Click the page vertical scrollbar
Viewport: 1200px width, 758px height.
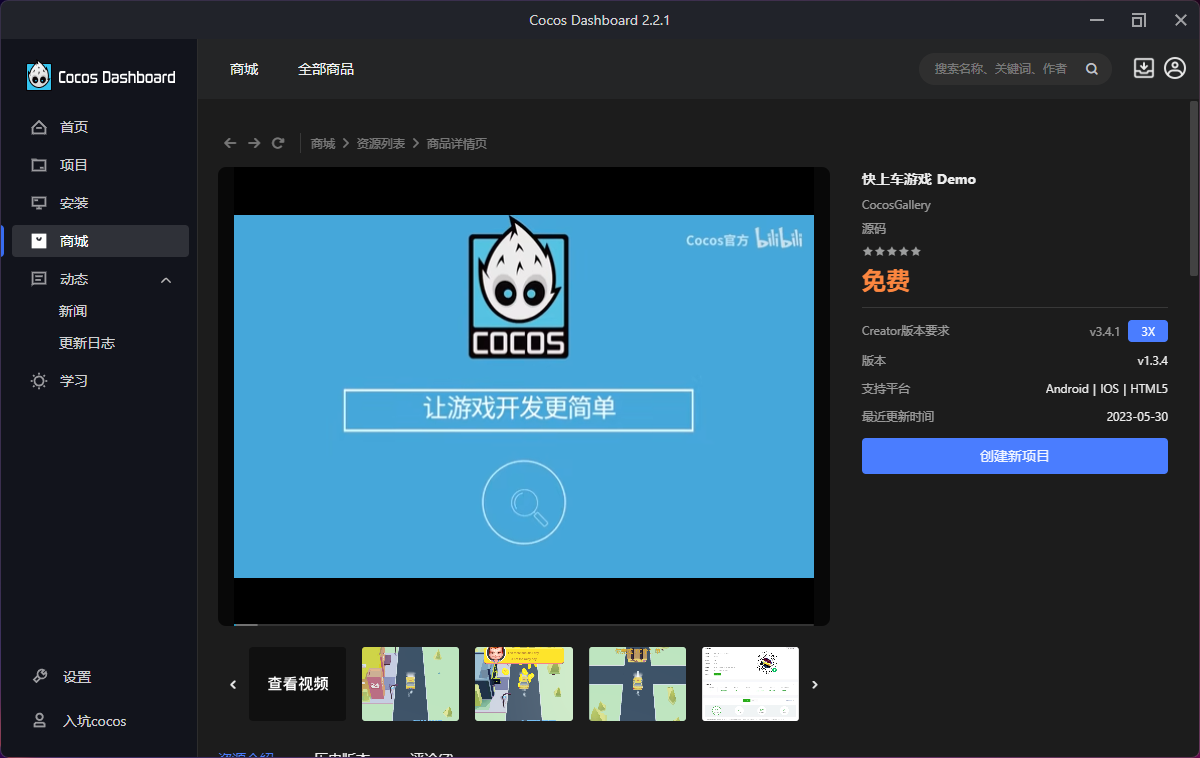point(1194,188)
